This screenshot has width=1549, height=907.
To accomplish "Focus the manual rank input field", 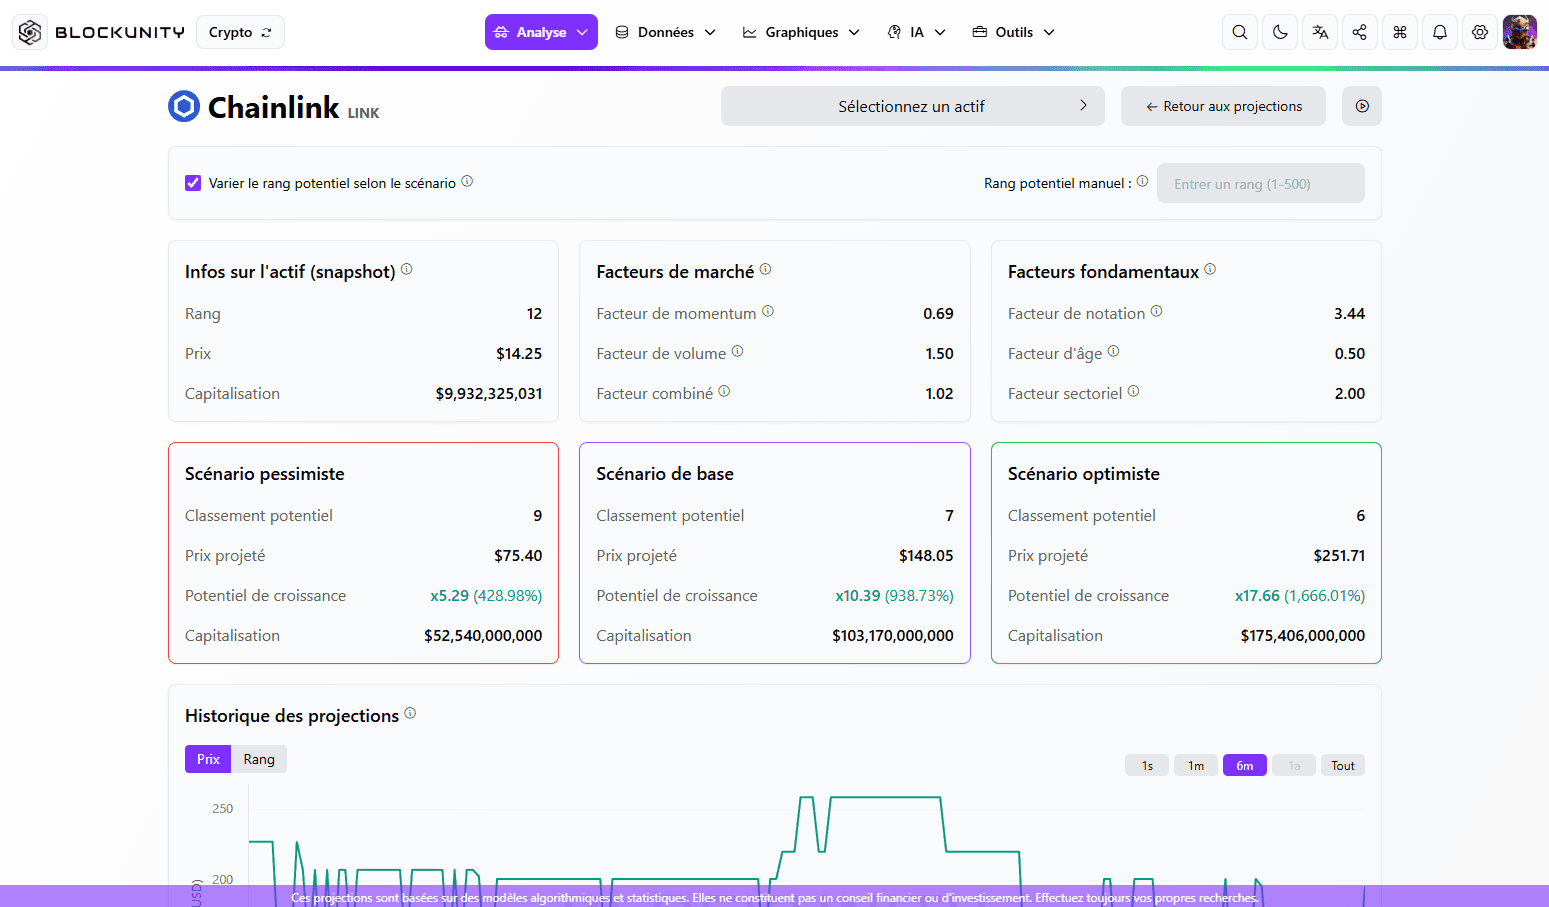I will coord(1261,183).
